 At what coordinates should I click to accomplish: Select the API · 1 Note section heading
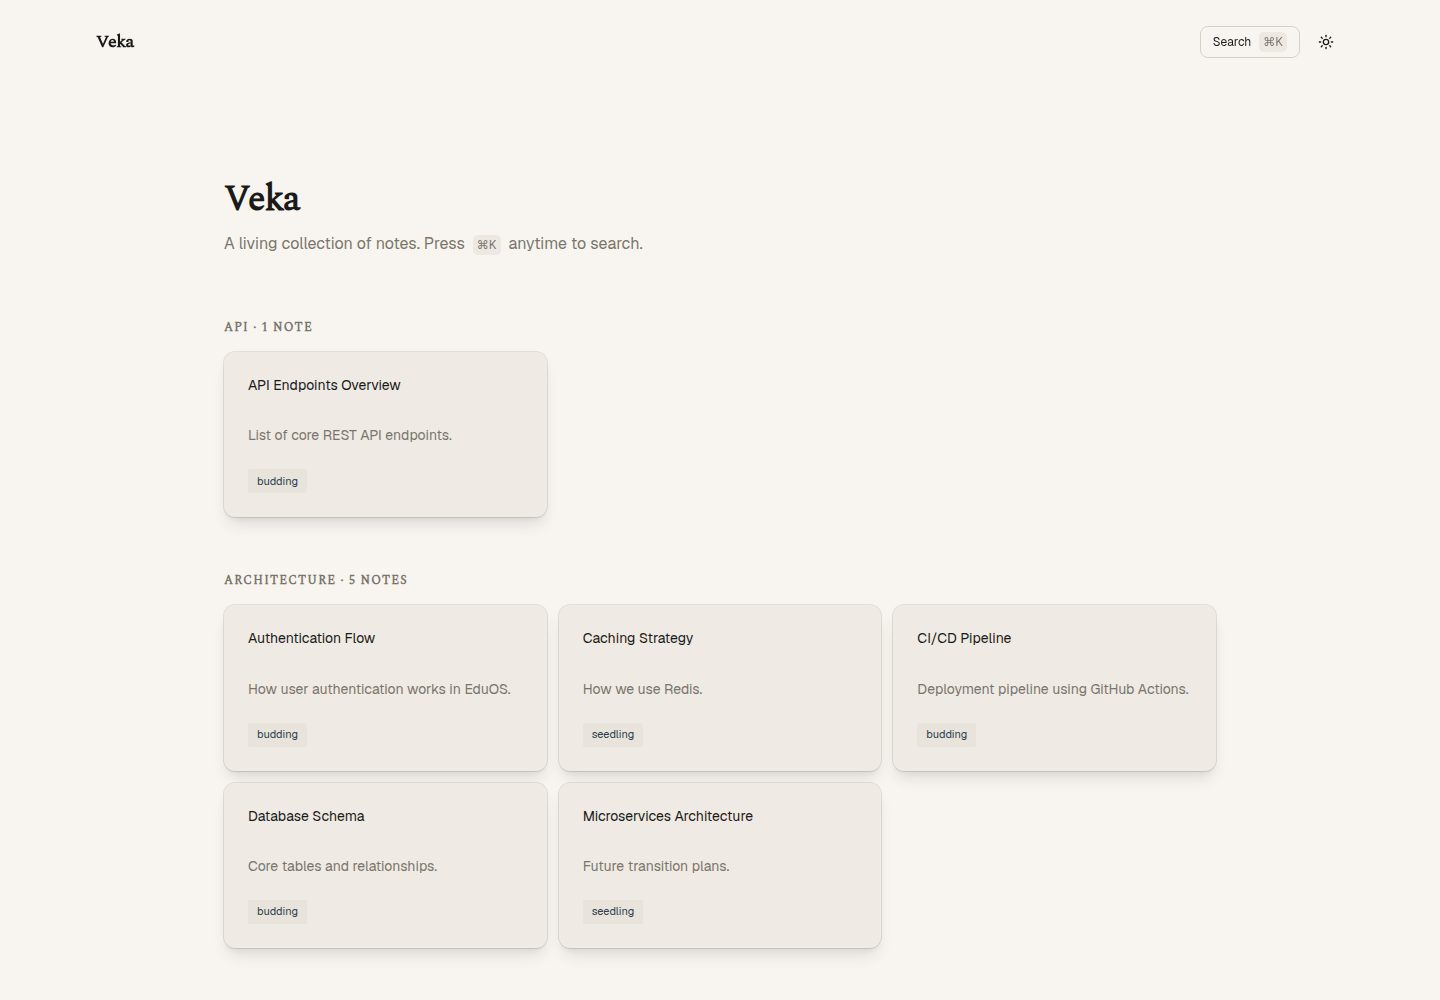(268, 327)
